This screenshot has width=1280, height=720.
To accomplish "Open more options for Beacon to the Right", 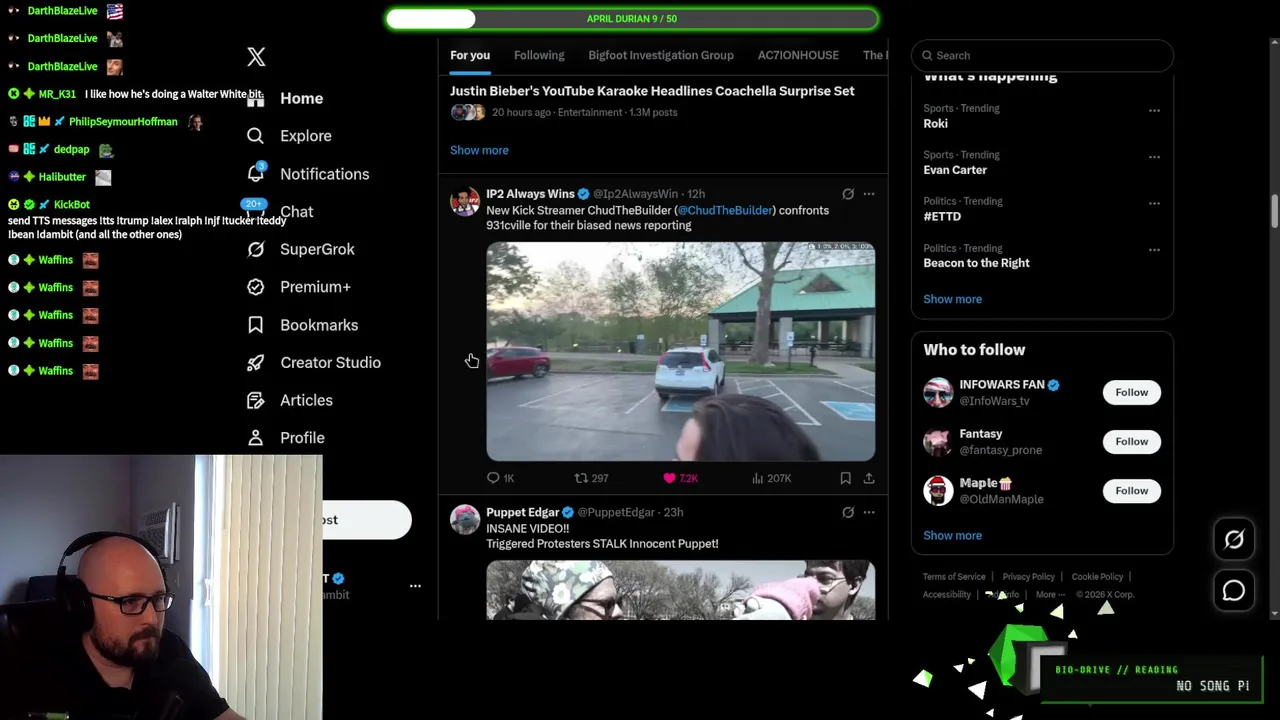I will [x=1154, y=250].
